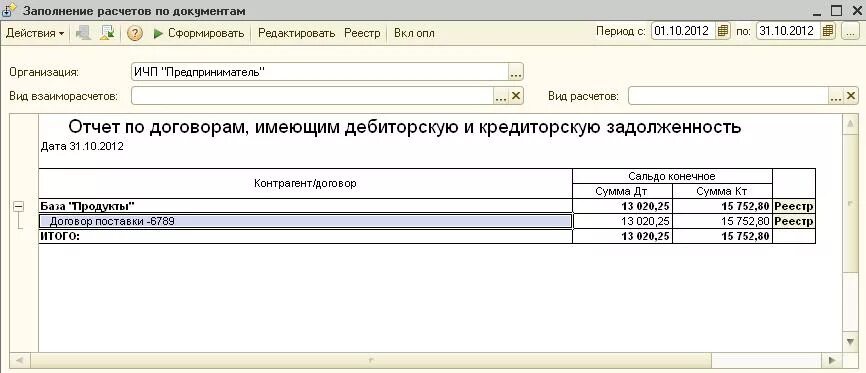Open selection for Вид взаиморасчетов
Screen dimensions: 866x373
coord(500,97)
